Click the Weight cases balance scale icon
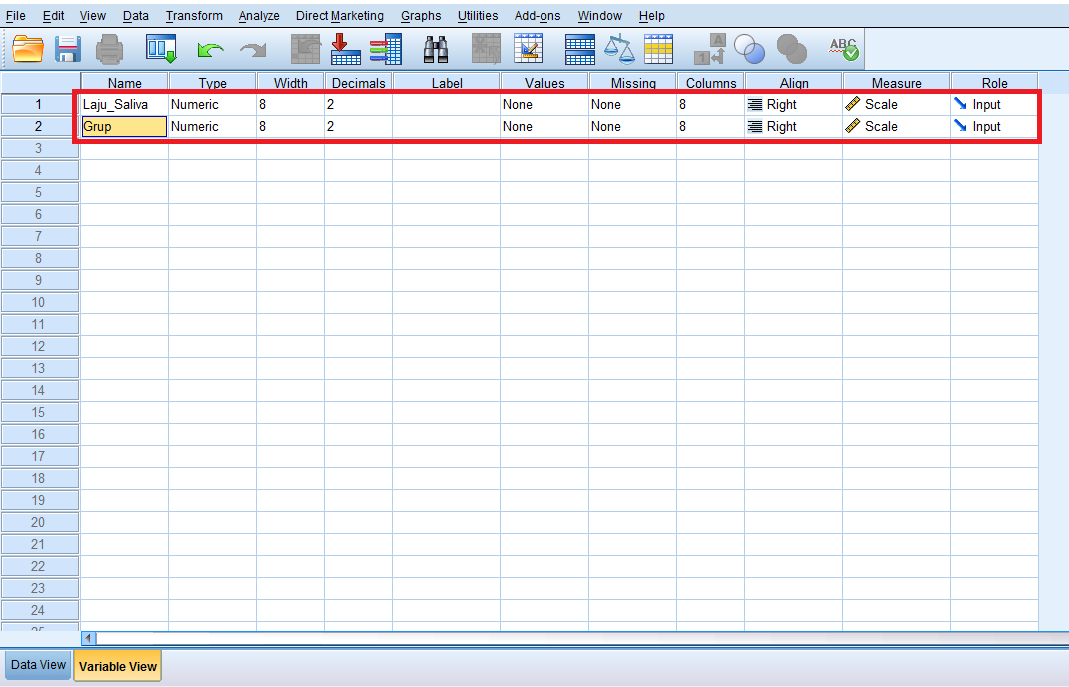Viewport: 1069px width, 687px height. click(619, 48)
